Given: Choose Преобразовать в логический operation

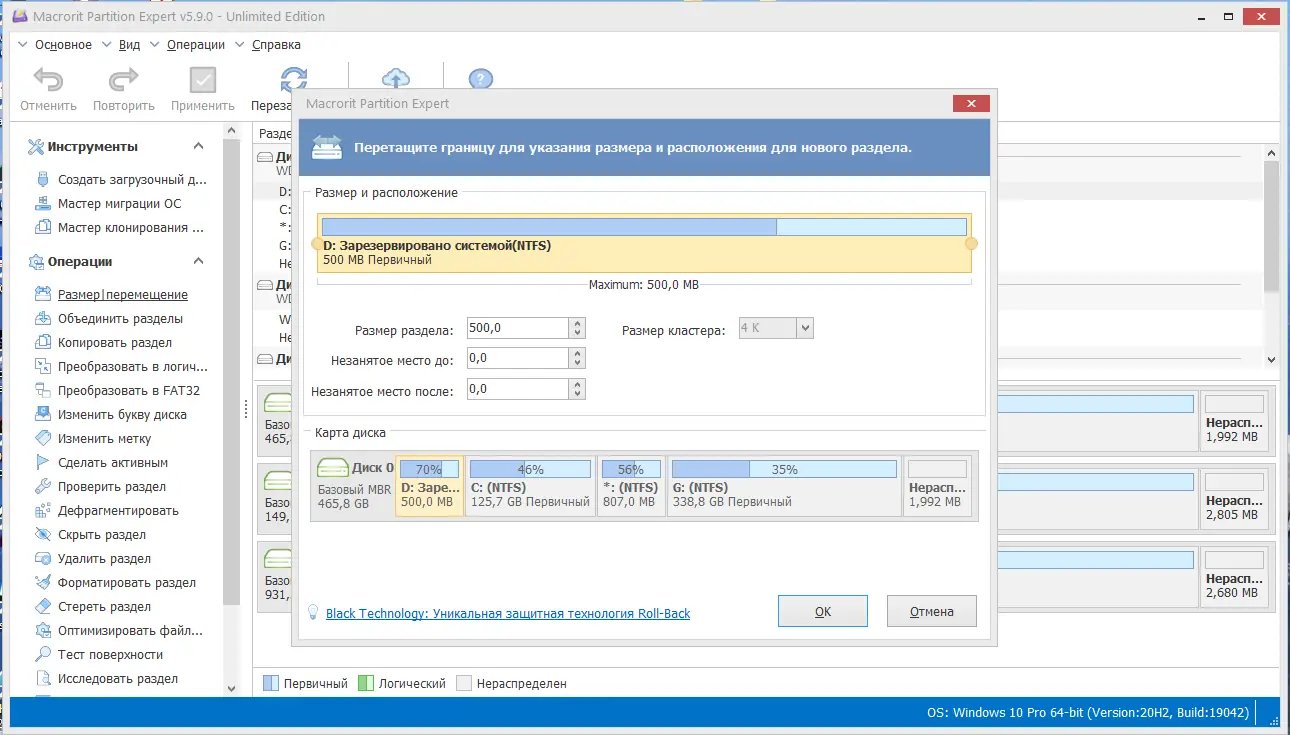Looking at the screenshot, I should point(120,367).
